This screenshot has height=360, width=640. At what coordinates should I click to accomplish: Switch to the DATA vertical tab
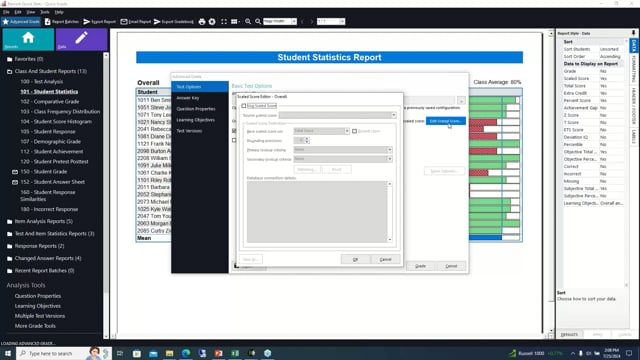click(x=634, y=46)
